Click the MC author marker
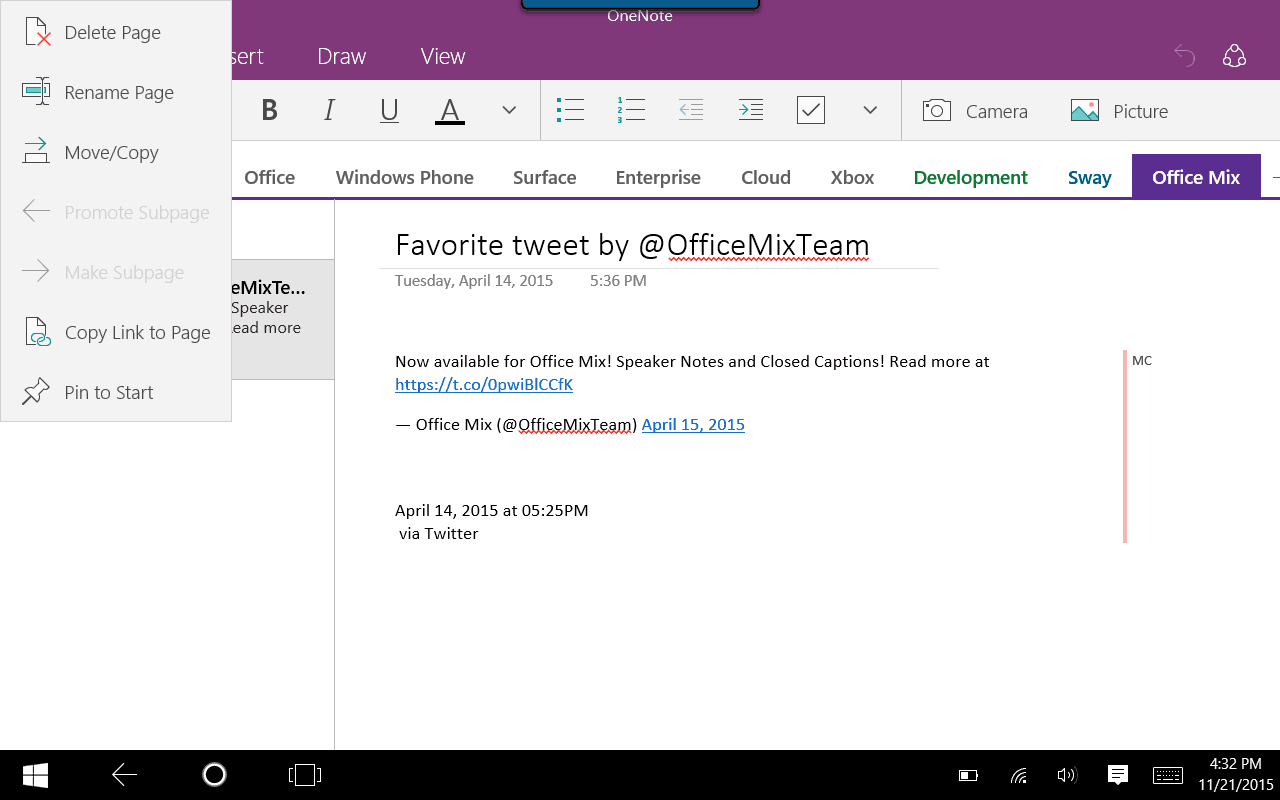 point(1142,361)
